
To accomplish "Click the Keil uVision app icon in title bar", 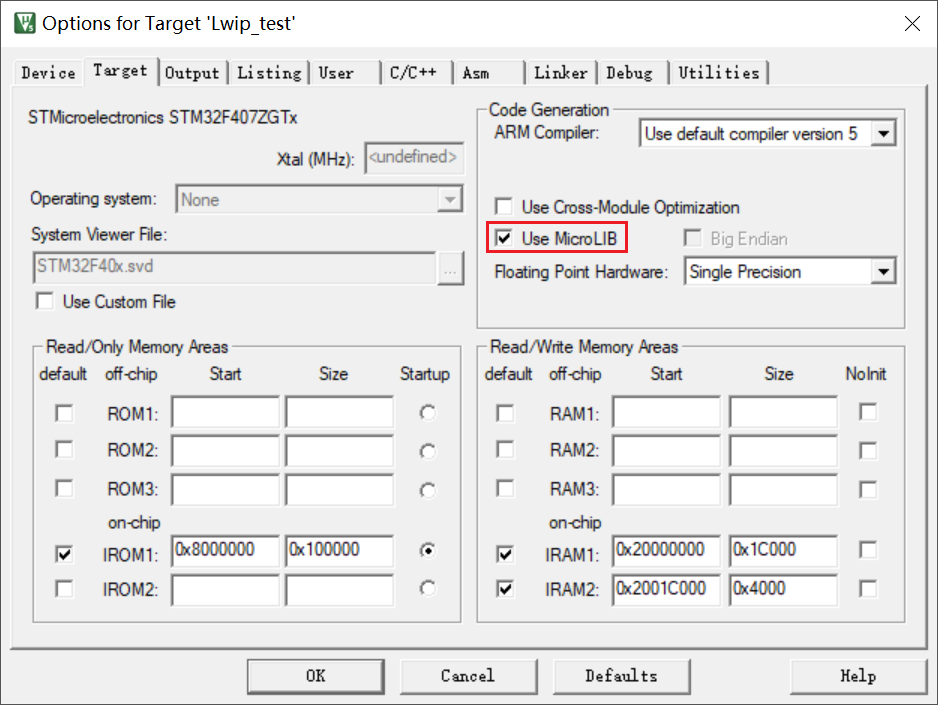I will (25, 23).
